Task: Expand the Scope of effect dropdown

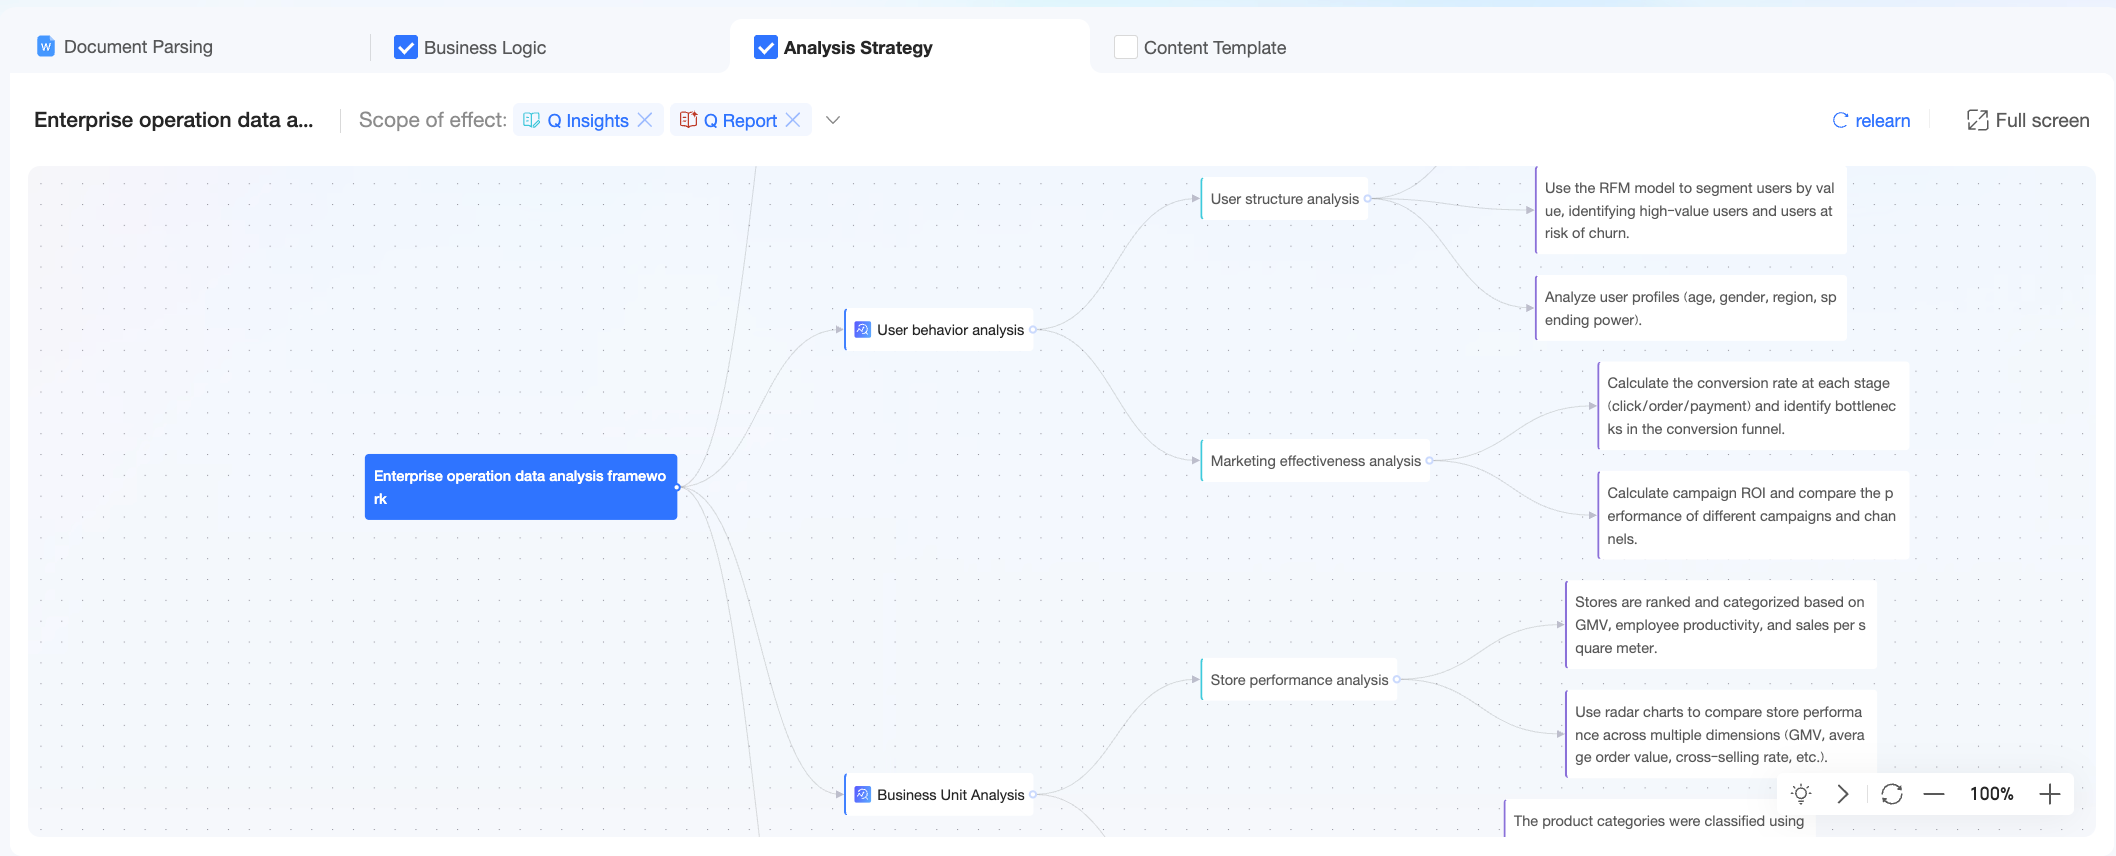Action: 833,120
